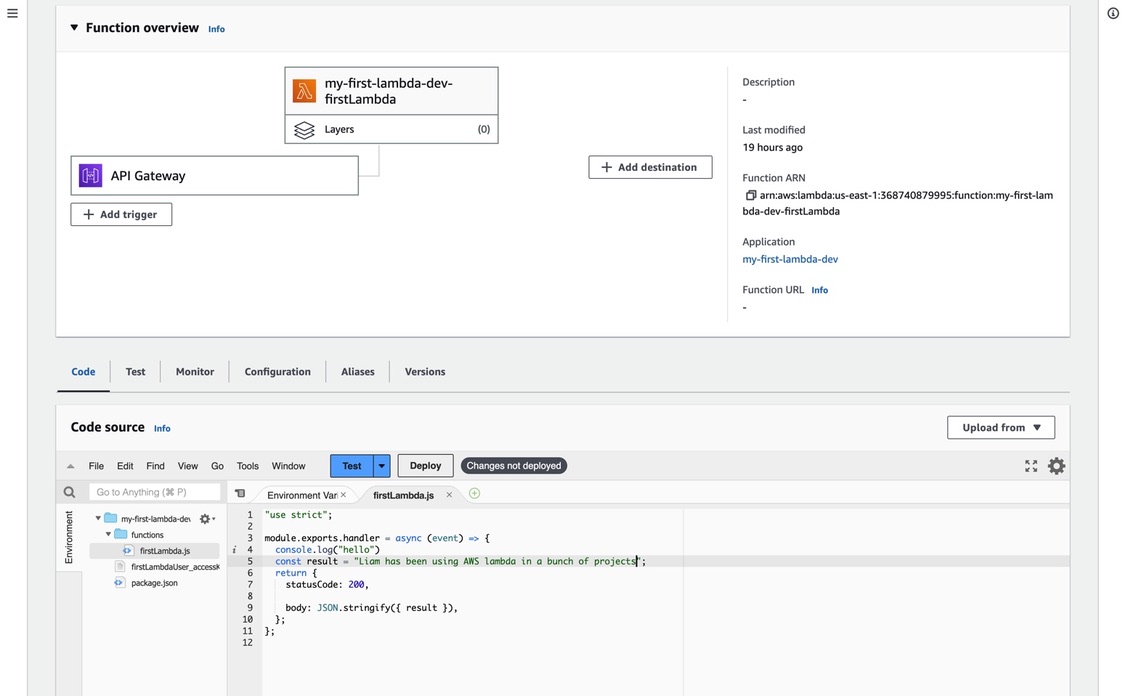Open the View menu
Viewport: 1128px width, 696px height.
(x=188, y=466)
